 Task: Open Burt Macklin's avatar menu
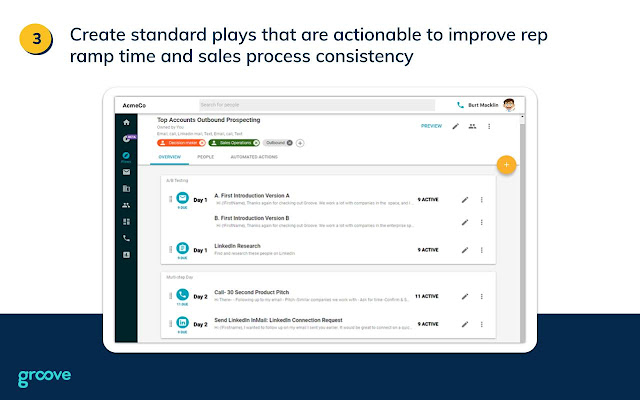pos(509,105)
